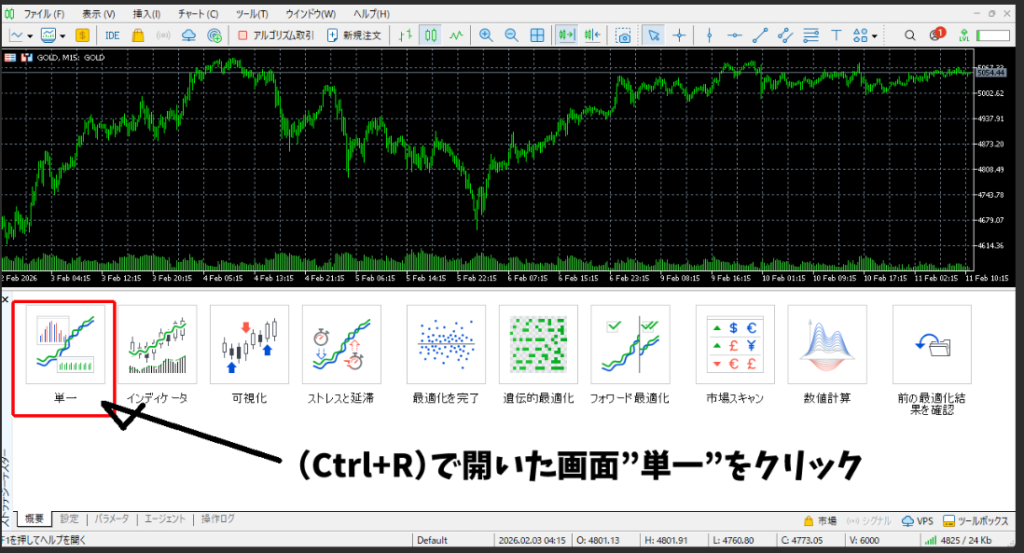Select the crosshair cursor tool
The height and width of the screenshot is (553, 1024).
tap(680, 35)
